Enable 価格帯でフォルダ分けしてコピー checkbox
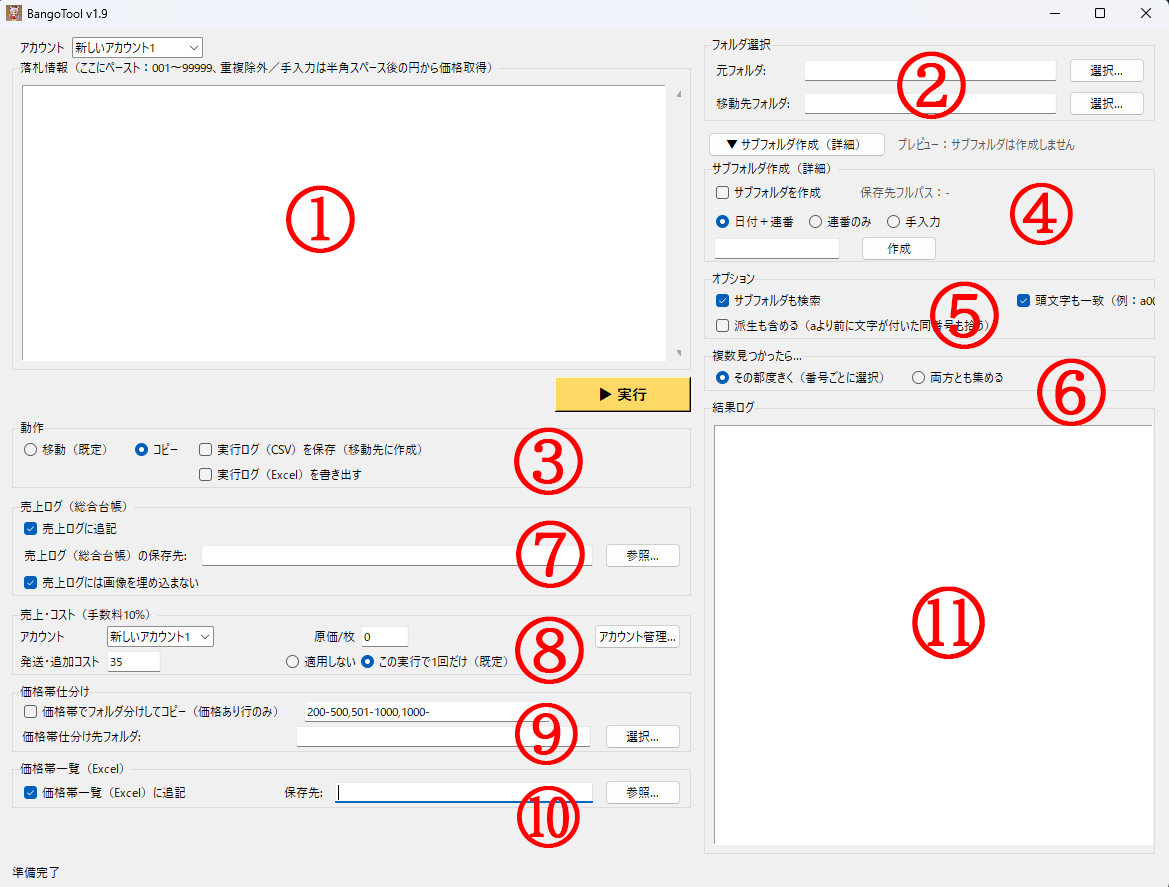 (30, 712)
